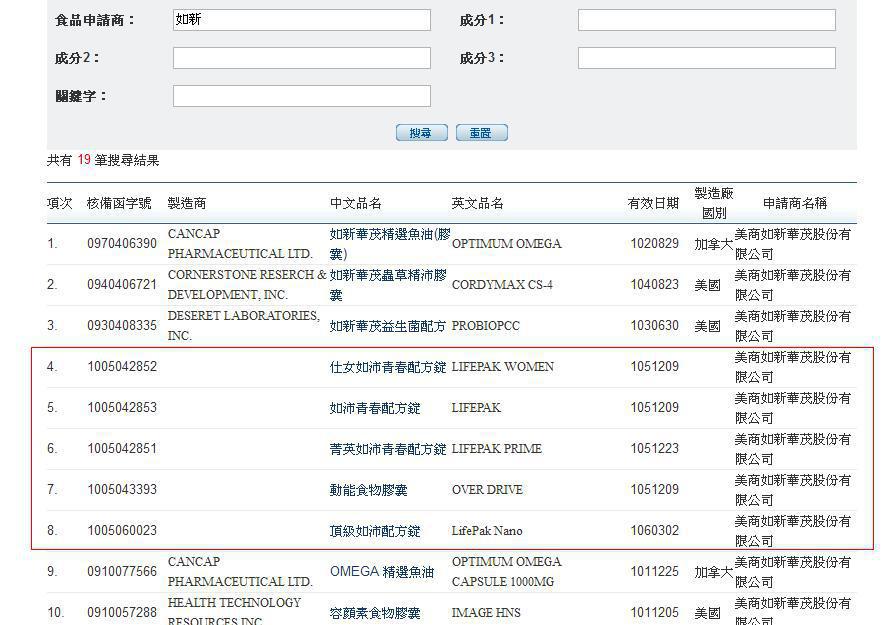Select approval number 1005060023
Image resolution: width=889 pixels, height=625 pixels.
click(122, 530)
